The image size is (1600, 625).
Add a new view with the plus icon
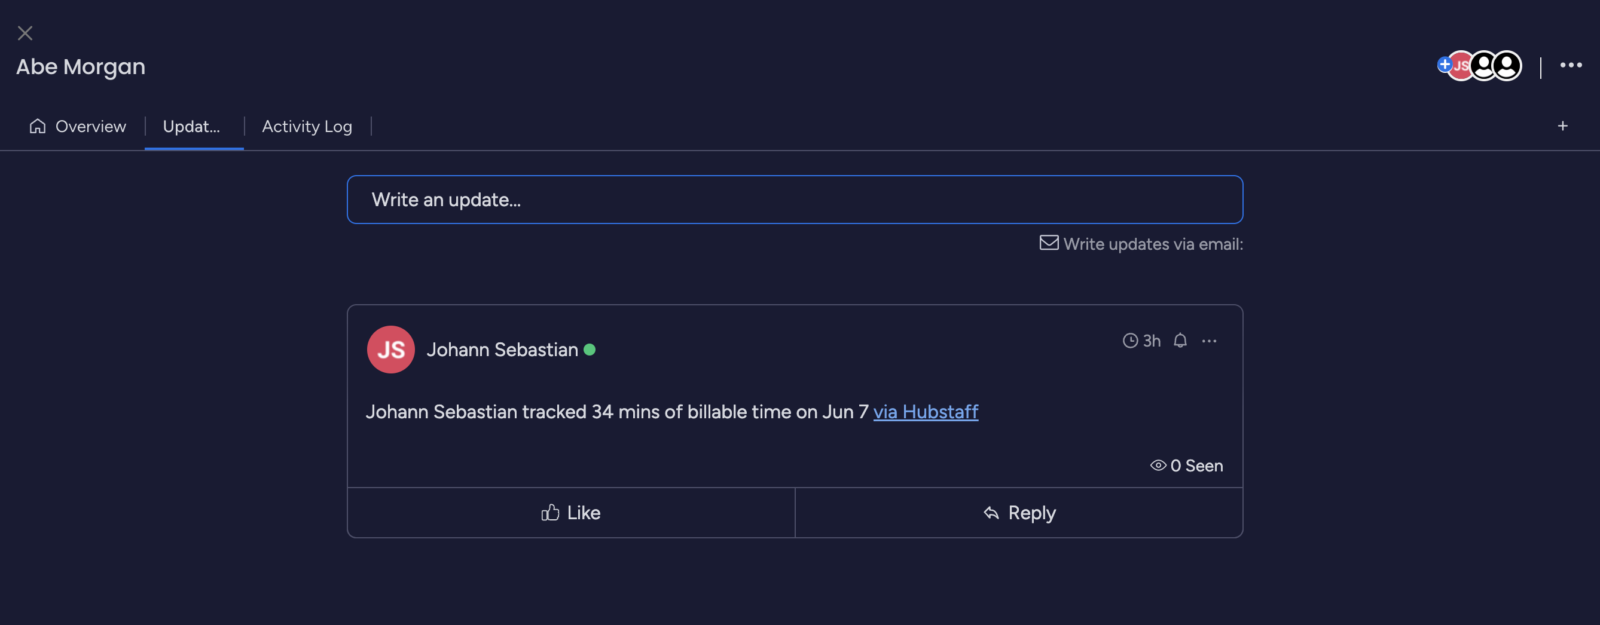click(1562, 126)
